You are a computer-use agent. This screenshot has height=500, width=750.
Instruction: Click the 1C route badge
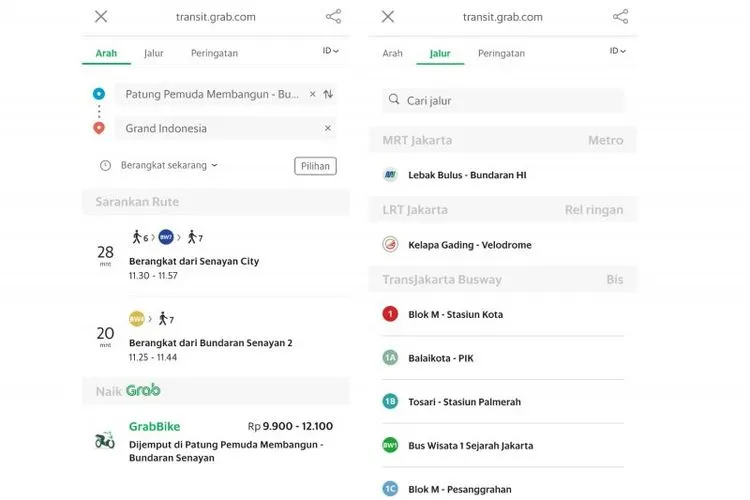390,489
